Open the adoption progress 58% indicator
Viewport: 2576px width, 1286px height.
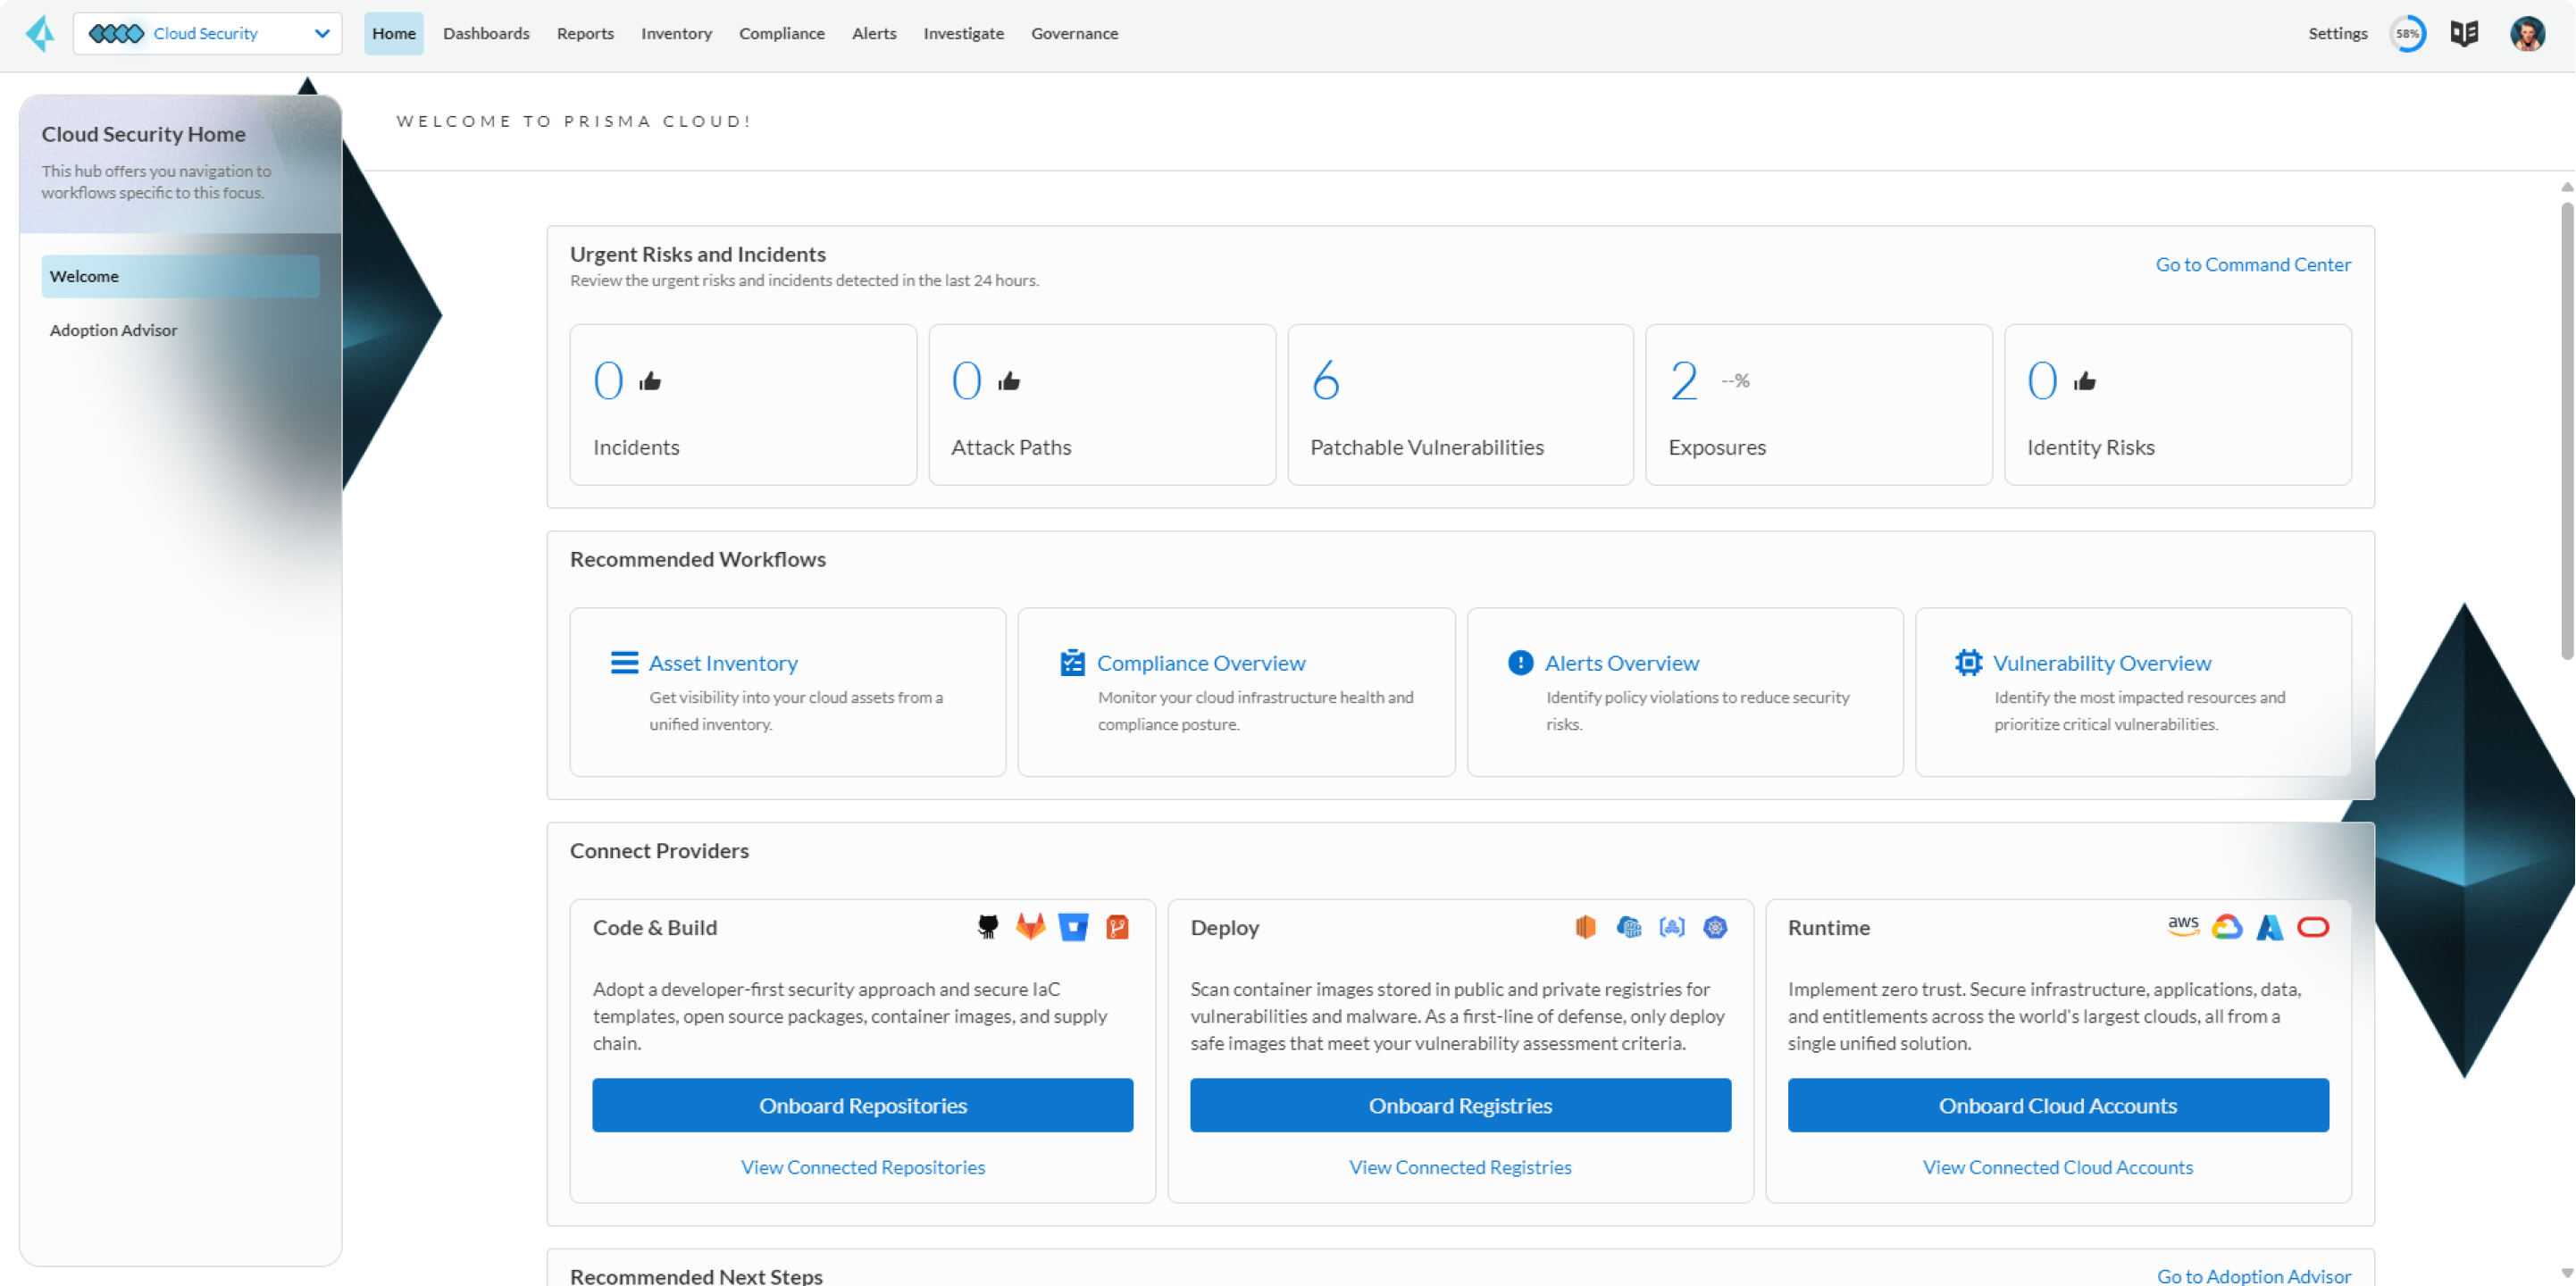2408,33
